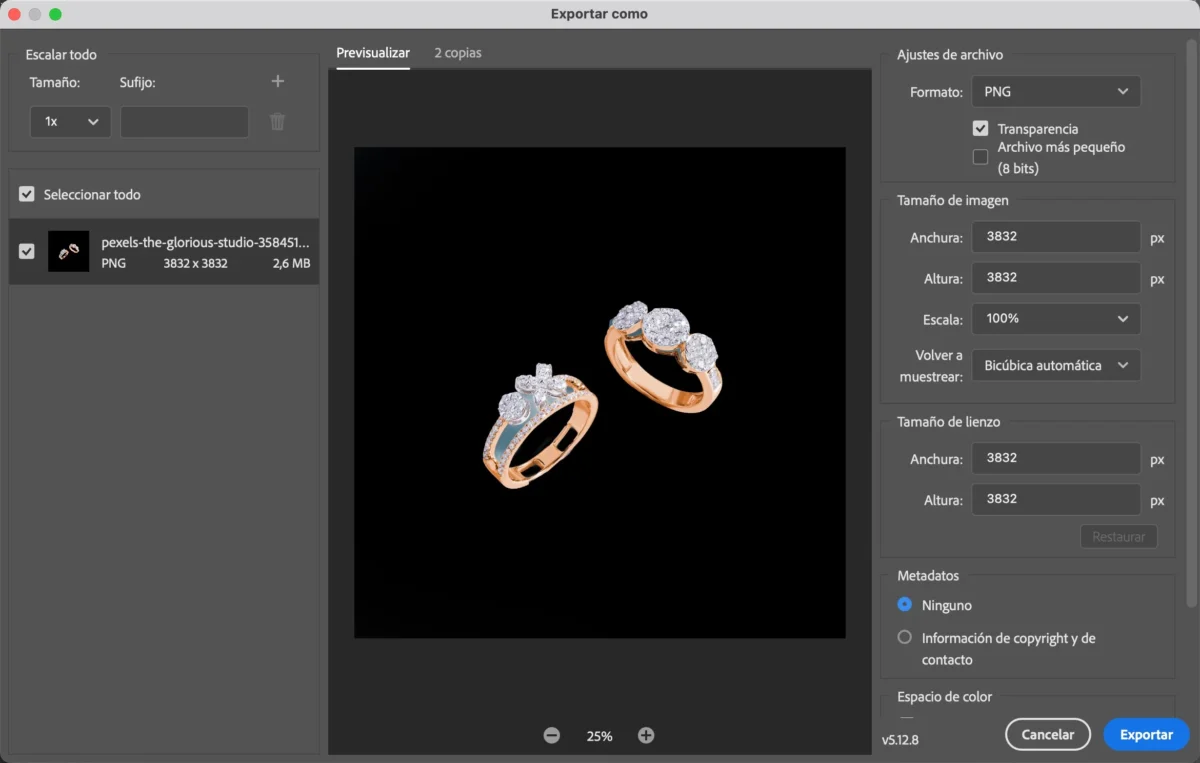Switch to the Previsualizar tab

coord(373,53)
